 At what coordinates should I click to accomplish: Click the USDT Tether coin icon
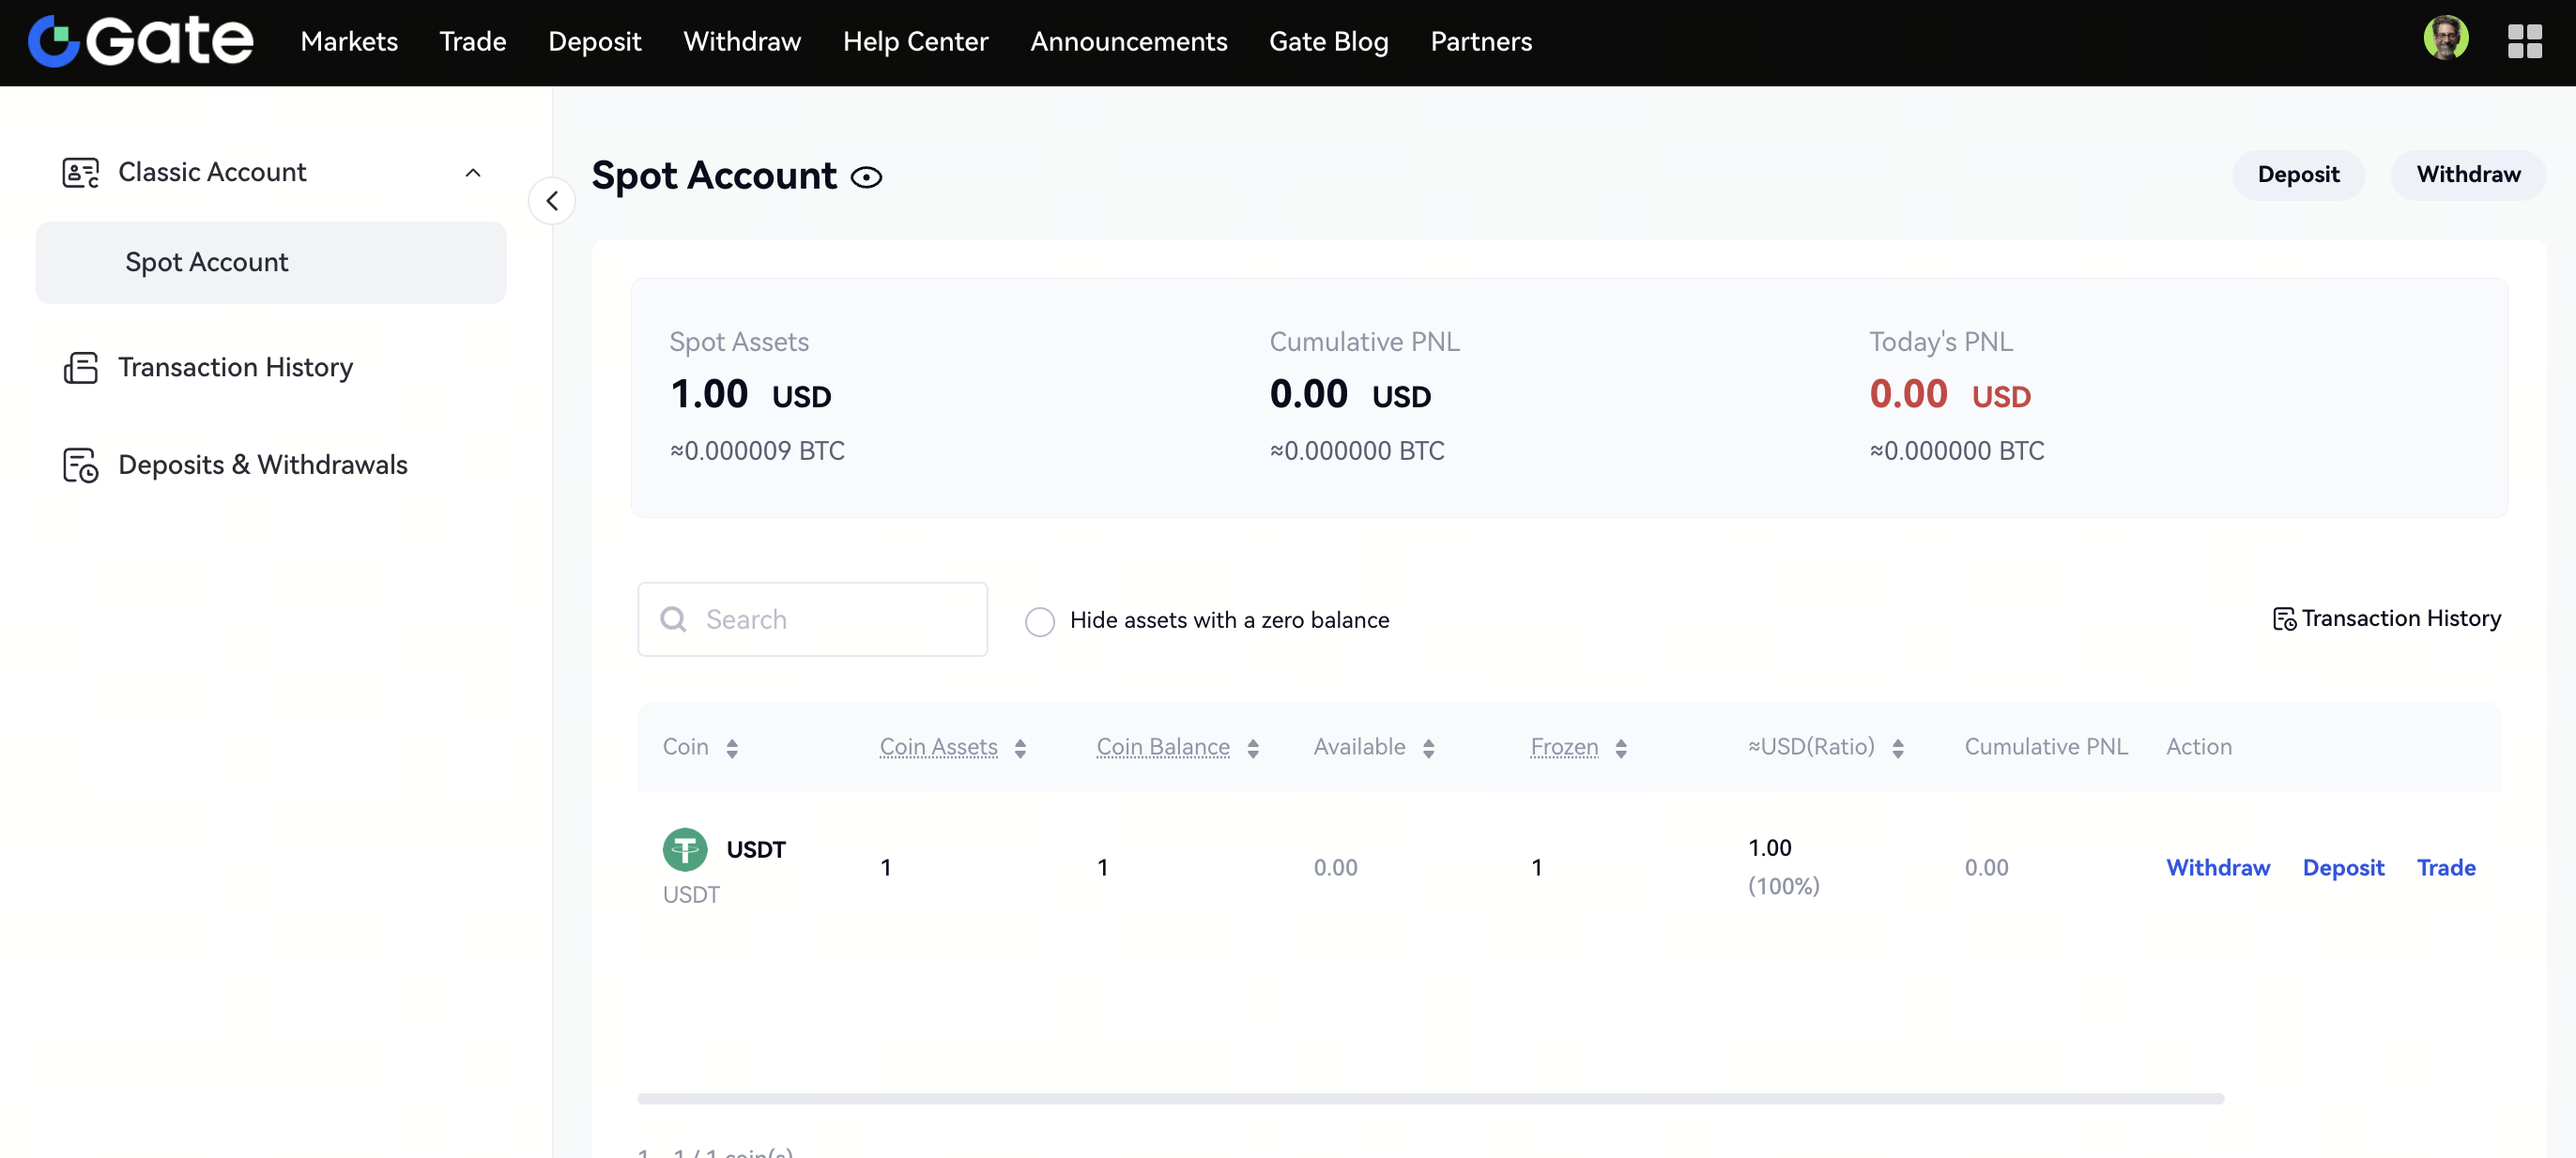click(x=685, y=850)
